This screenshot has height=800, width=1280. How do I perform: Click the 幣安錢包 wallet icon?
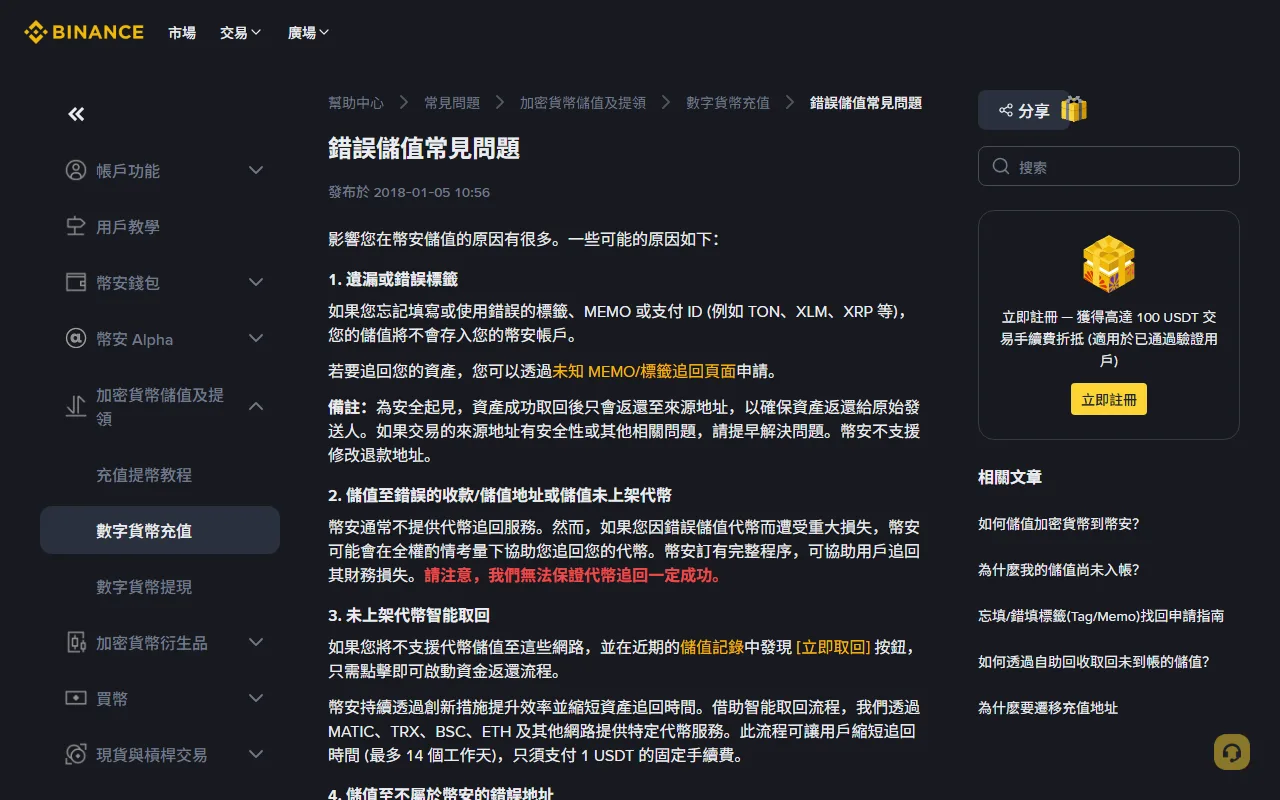pos(75,282)
